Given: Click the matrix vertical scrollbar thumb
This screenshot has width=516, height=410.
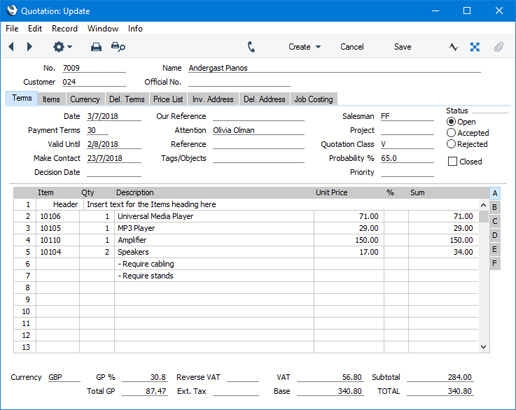Looking at the screenshot, I should 483,217.
